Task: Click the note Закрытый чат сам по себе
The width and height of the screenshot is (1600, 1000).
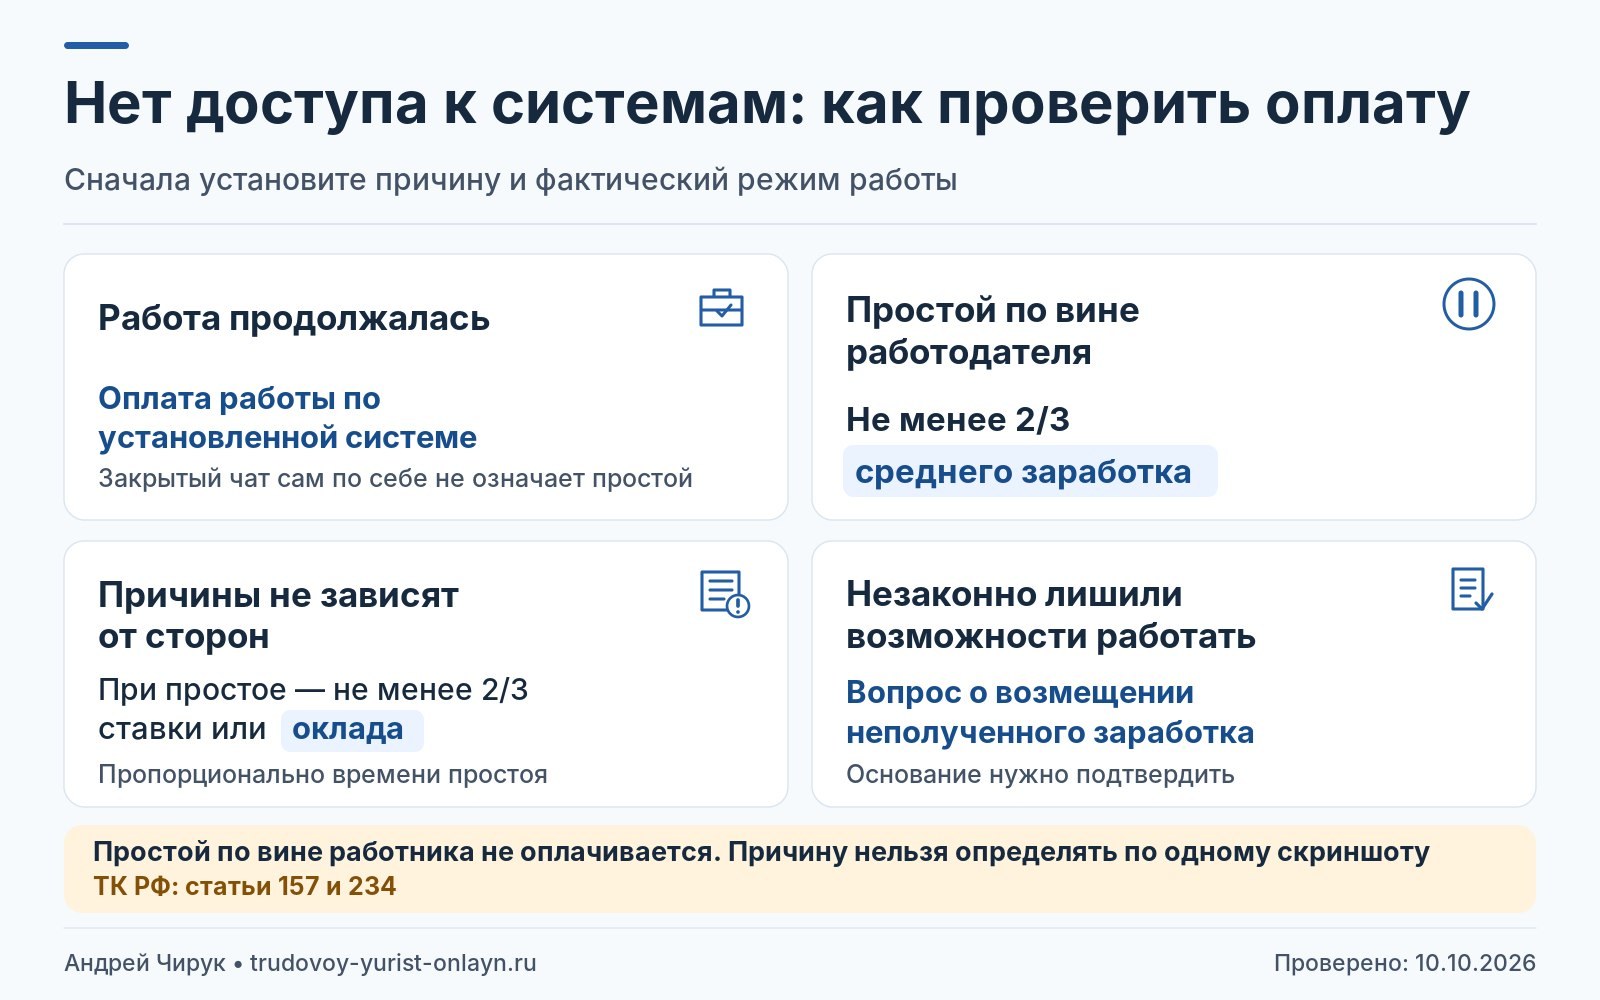Action: click(395, 478)
